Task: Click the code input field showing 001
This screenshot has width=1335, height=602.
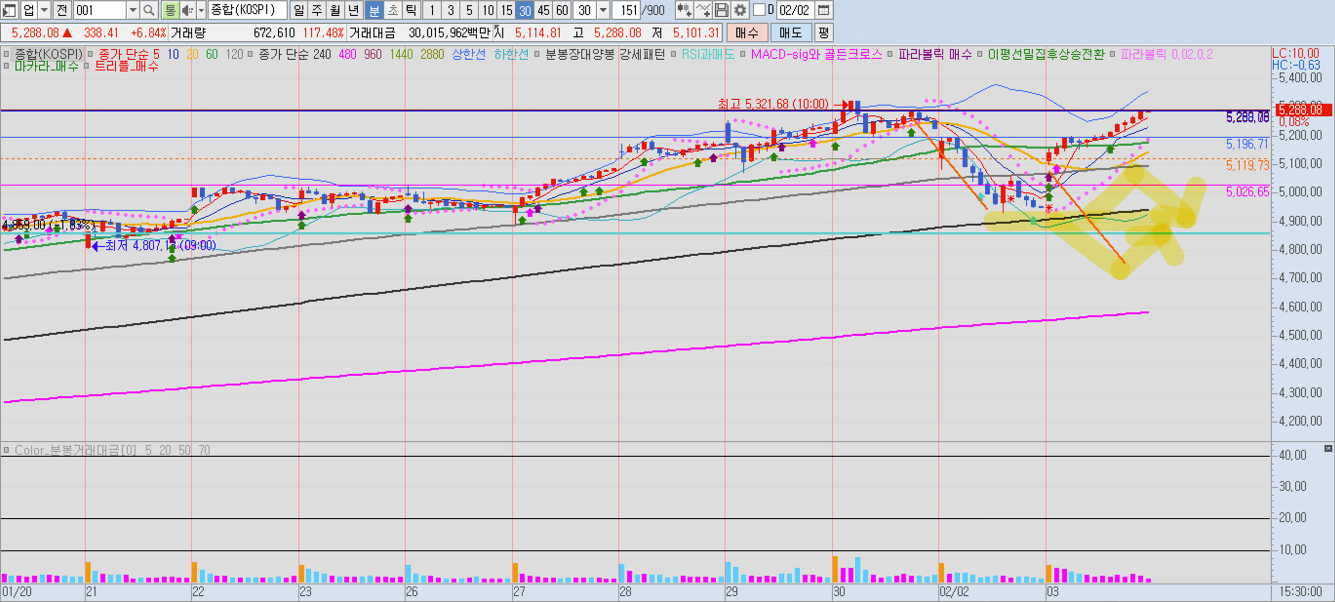Action: point(99,10)
